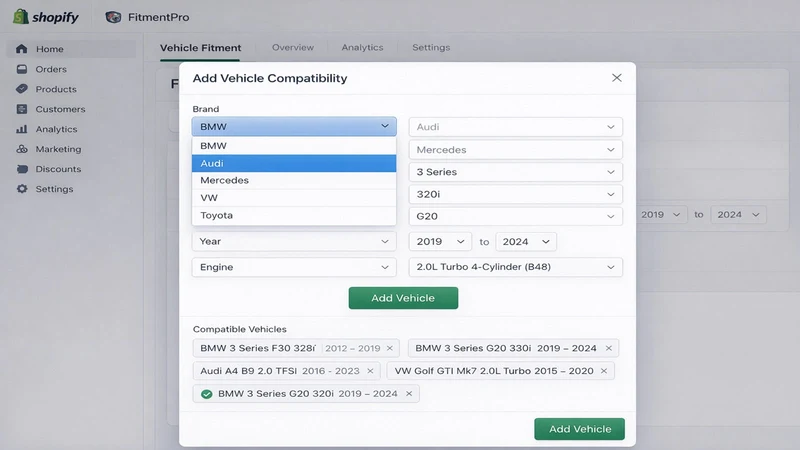
Task: Click 'Compatible Vehicles' heading
Action: tap(239, 329)
